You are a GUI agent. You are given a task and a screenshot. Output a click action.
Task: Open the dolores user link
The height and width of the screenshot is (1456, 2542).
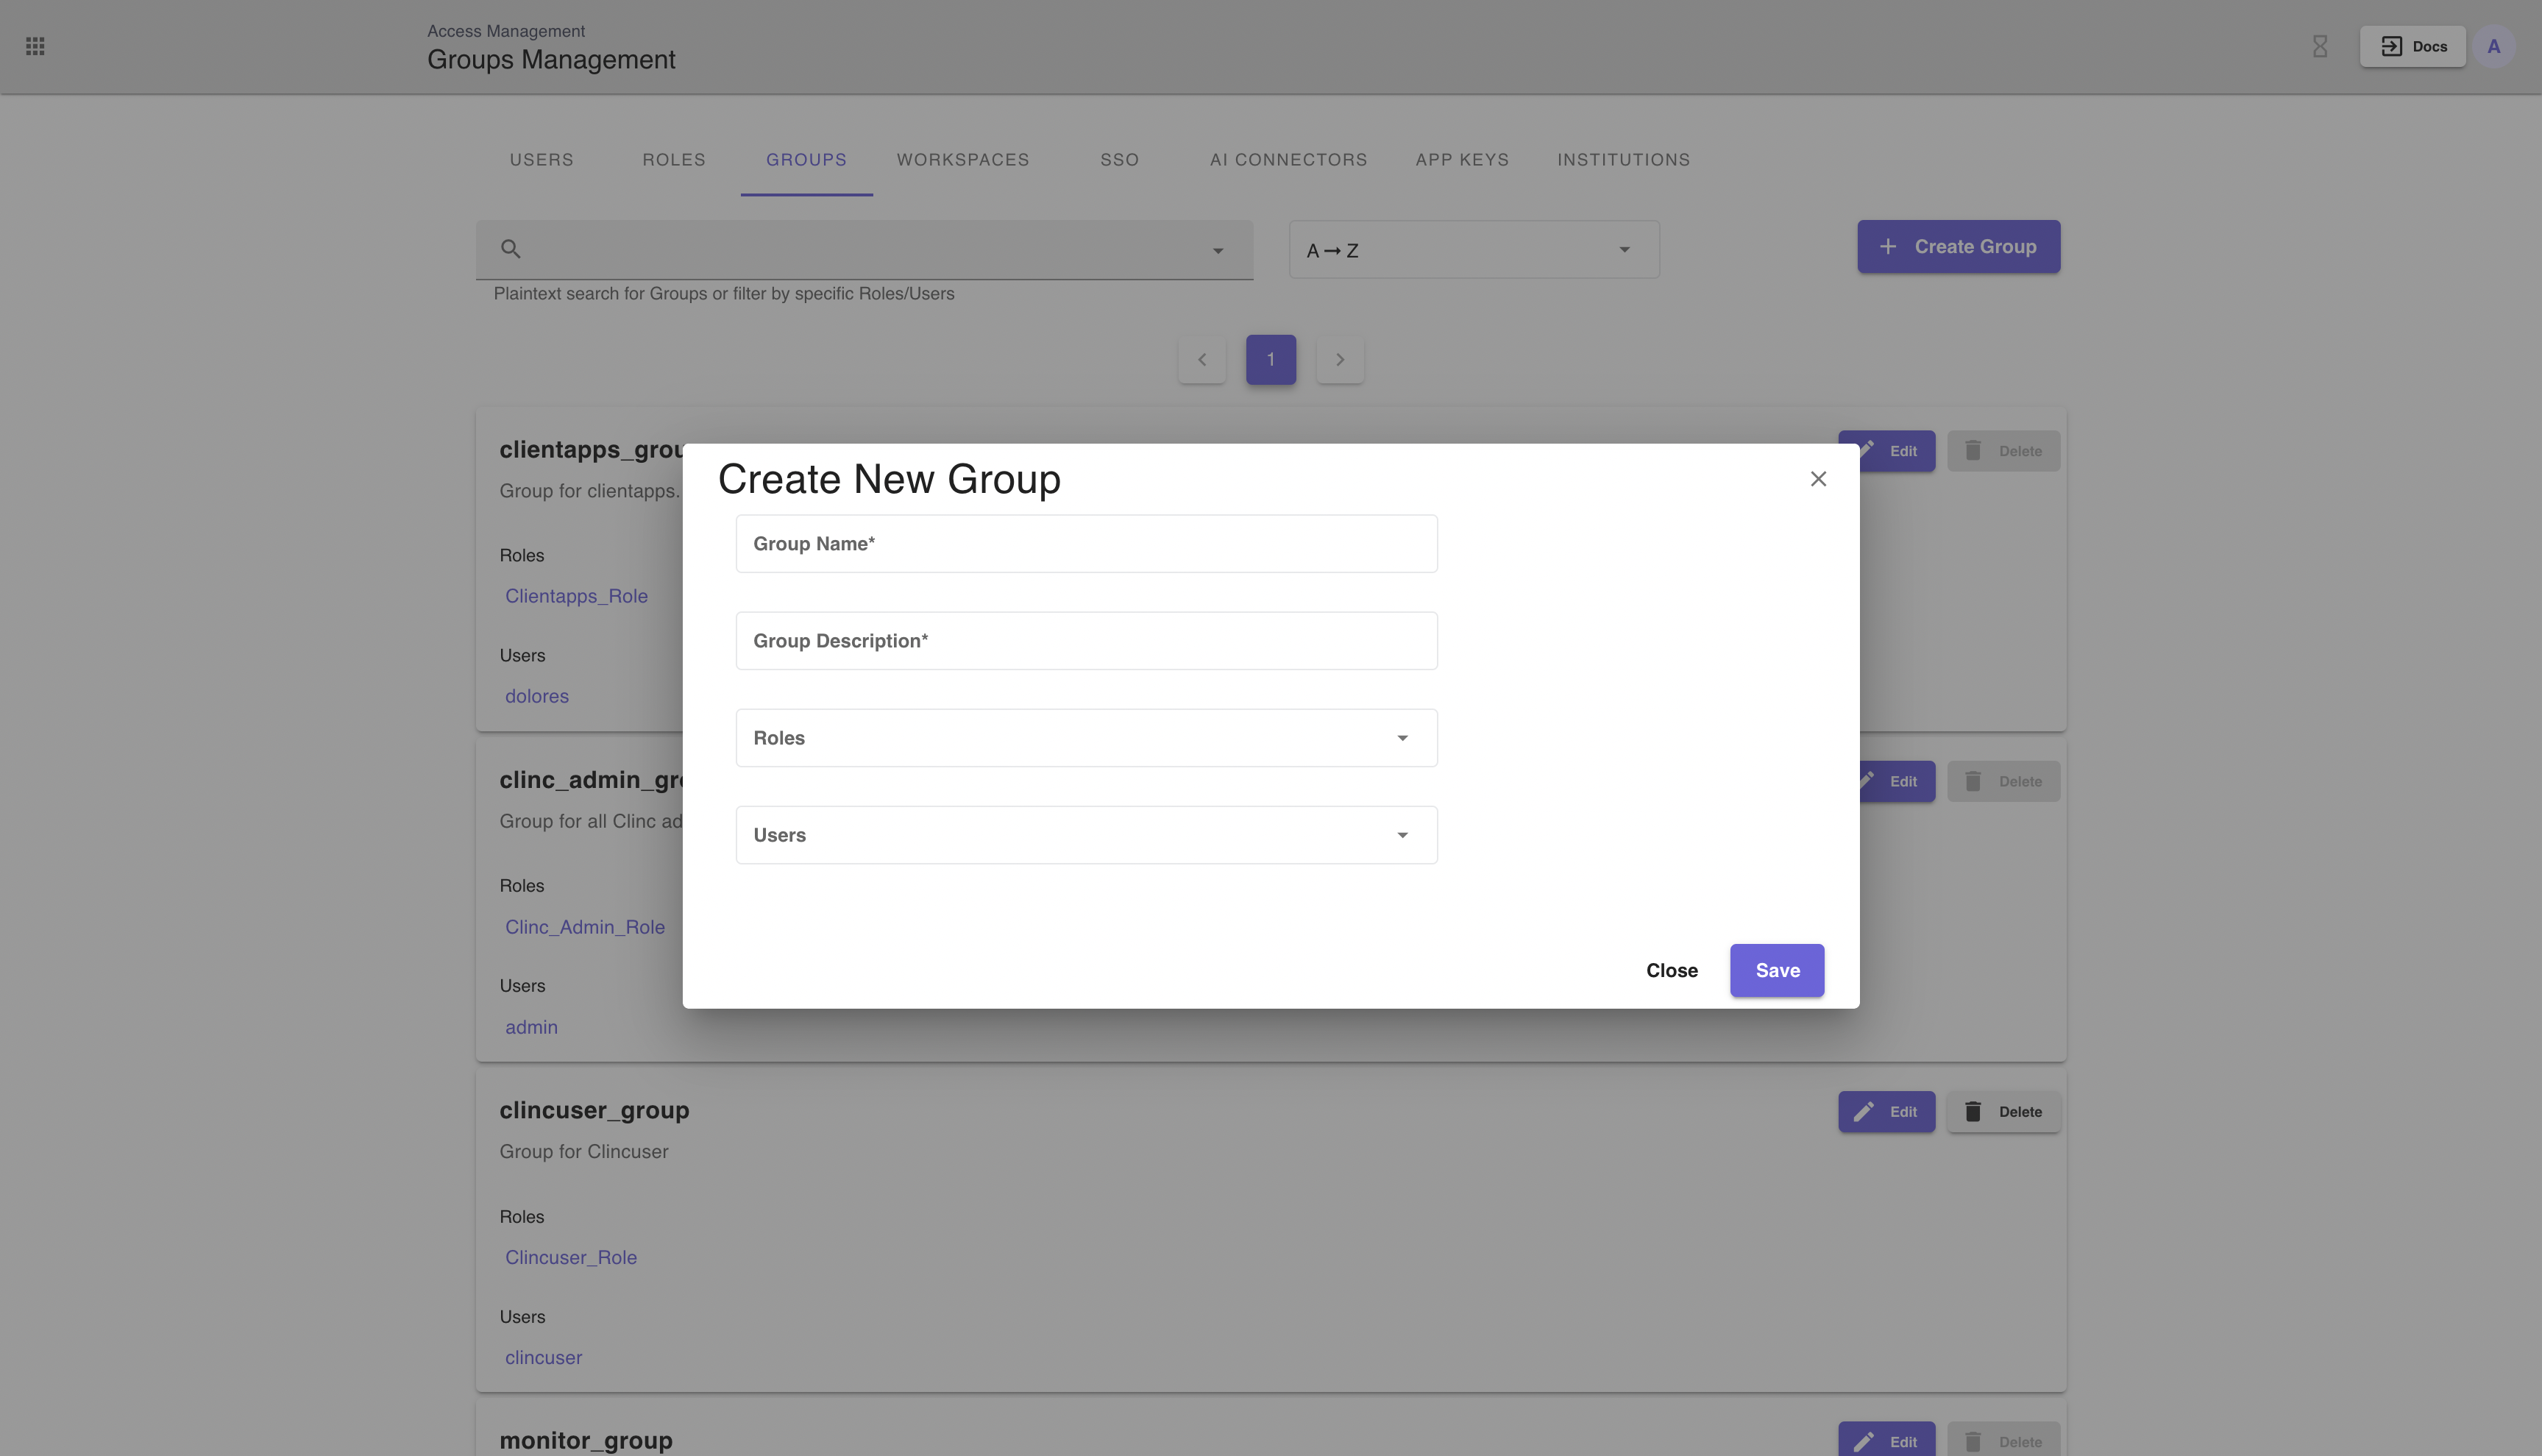[x=537, y=696]
